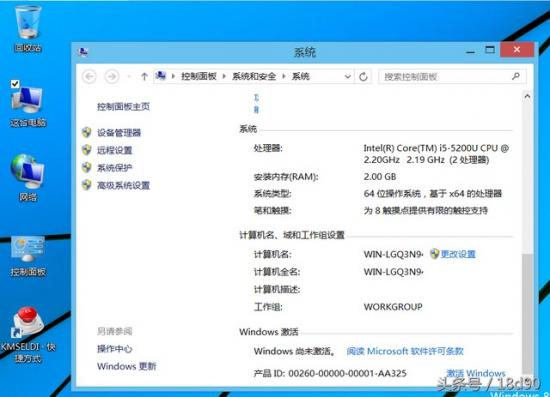
Task: Navigate to 控制面板 breadcrumb
Action: [x=199, y=76]
